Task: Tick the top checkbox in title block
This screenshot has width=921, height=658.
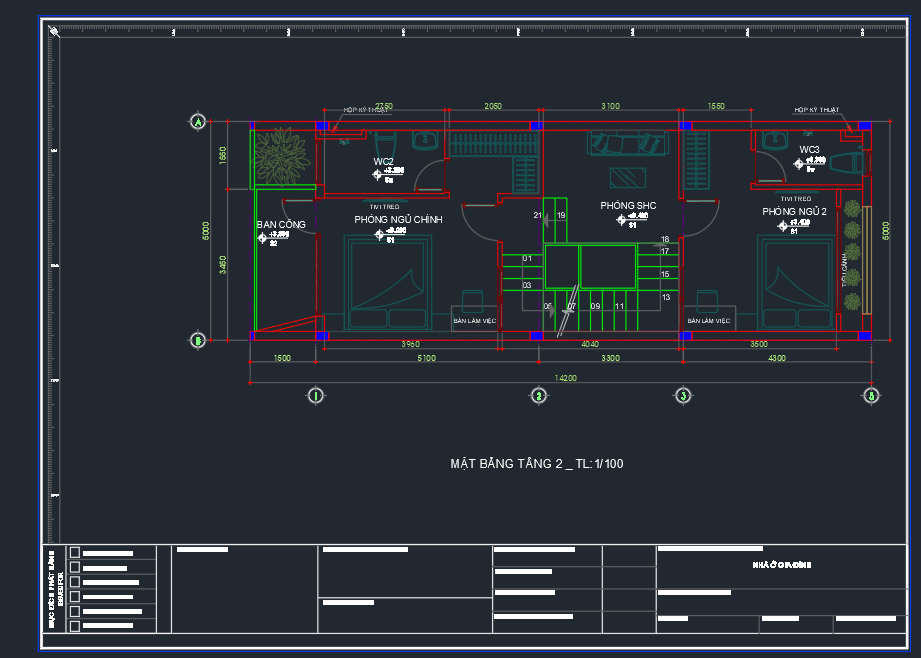Action: coord(74,552)
